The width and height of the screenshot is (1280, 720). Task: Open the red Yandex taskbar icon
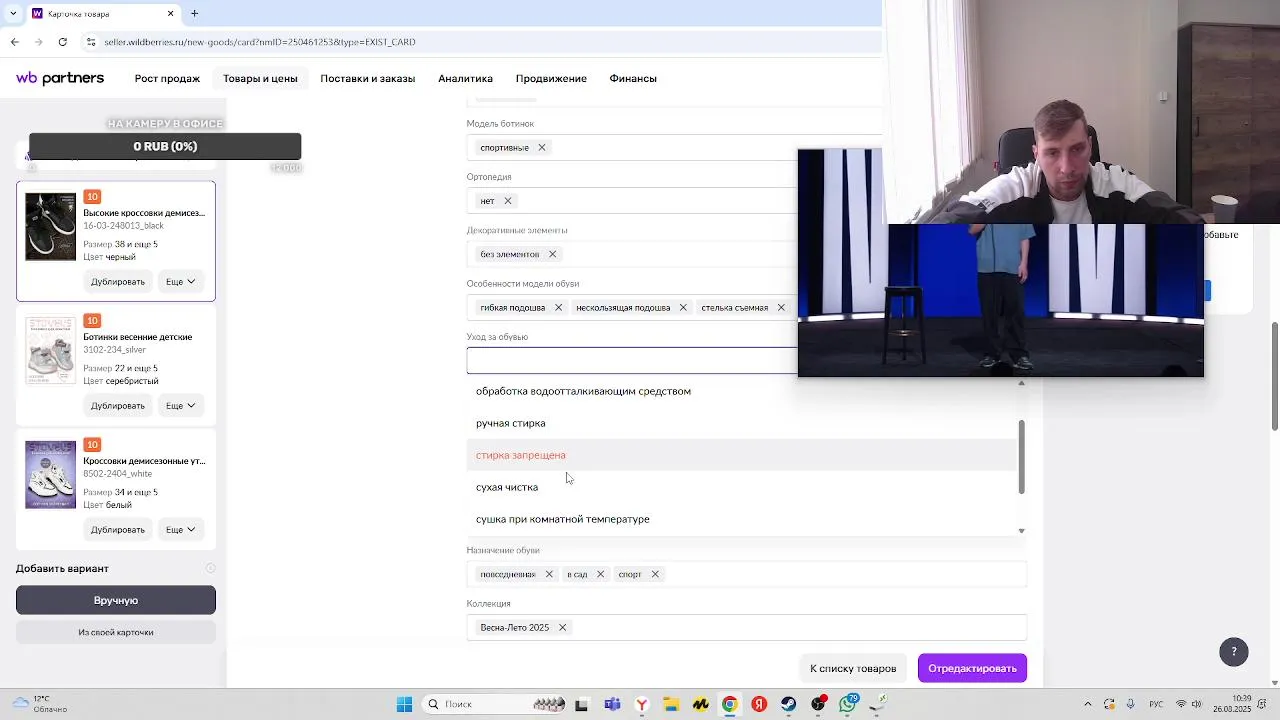tap(759, 704)
